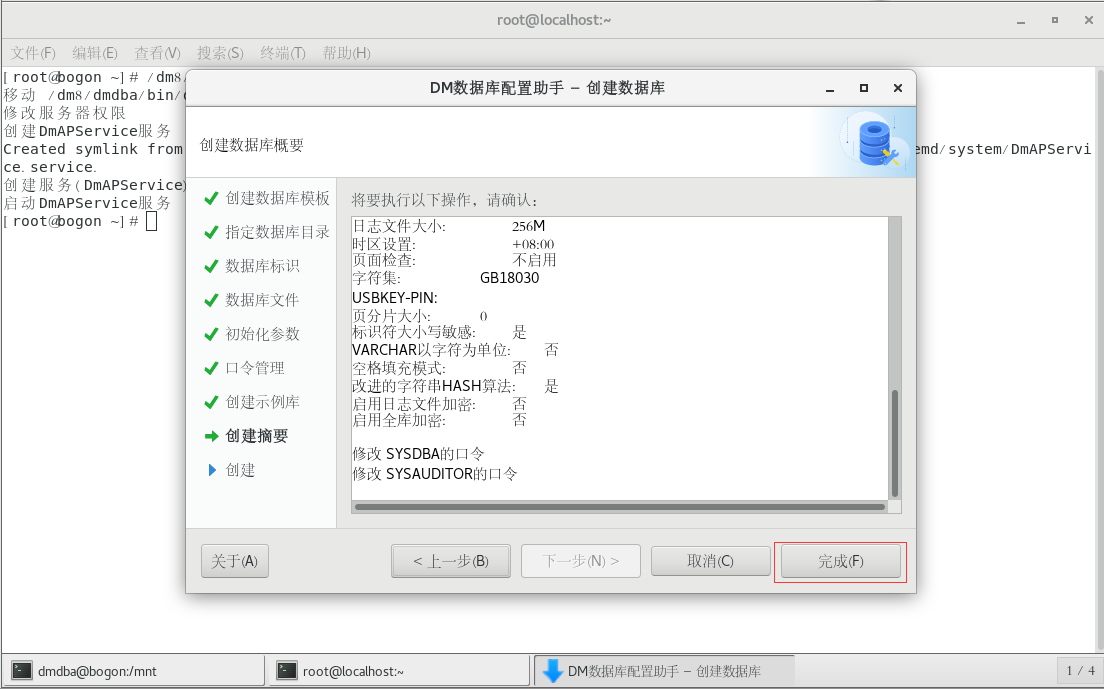
Task: Select the 口令管理 wizard step
Action: coord(255,368)
